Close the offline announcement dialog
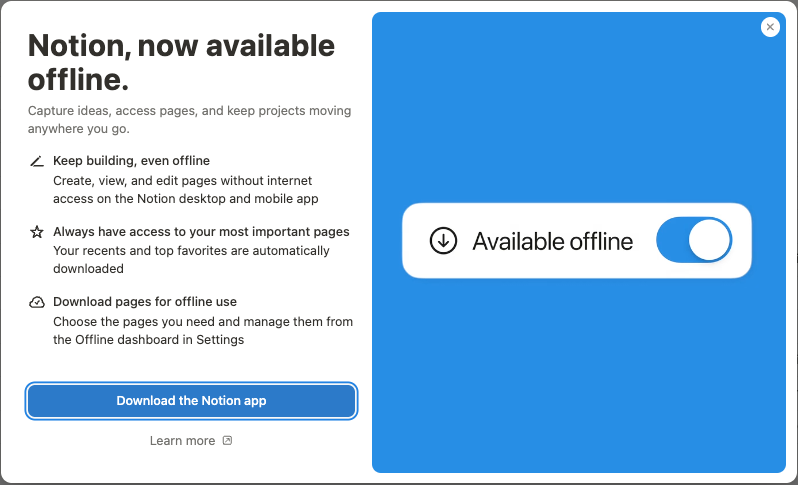798x485 pixels. coord(770,27)
